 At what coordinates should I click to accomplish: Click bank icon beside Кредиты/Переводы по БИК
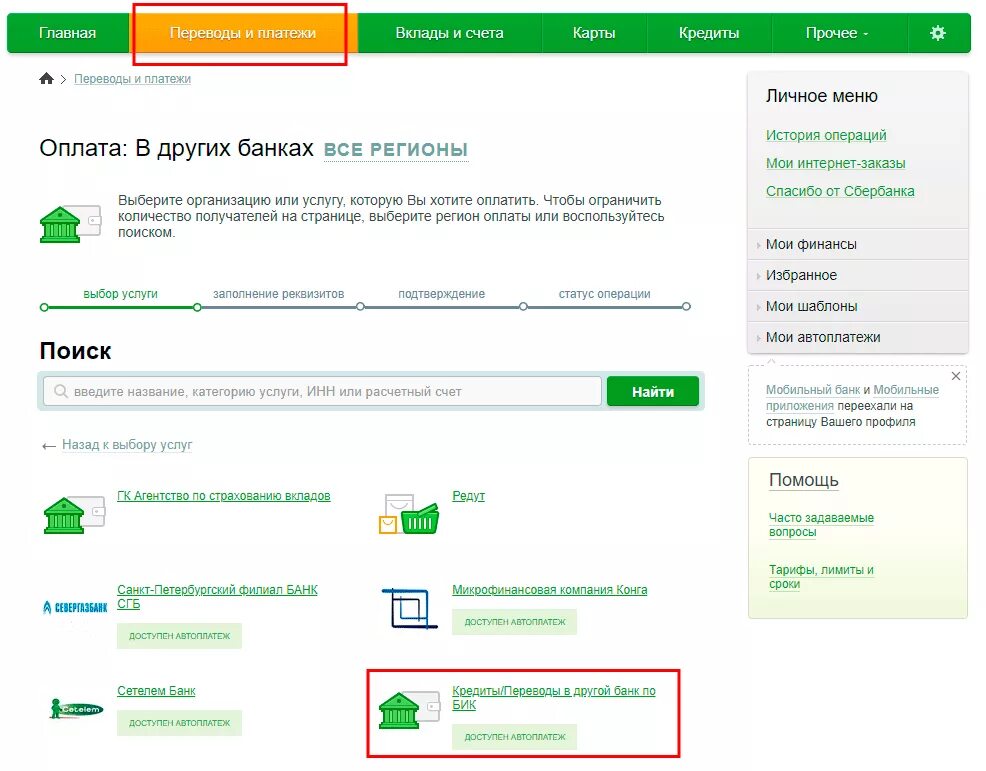pos(409,710)
